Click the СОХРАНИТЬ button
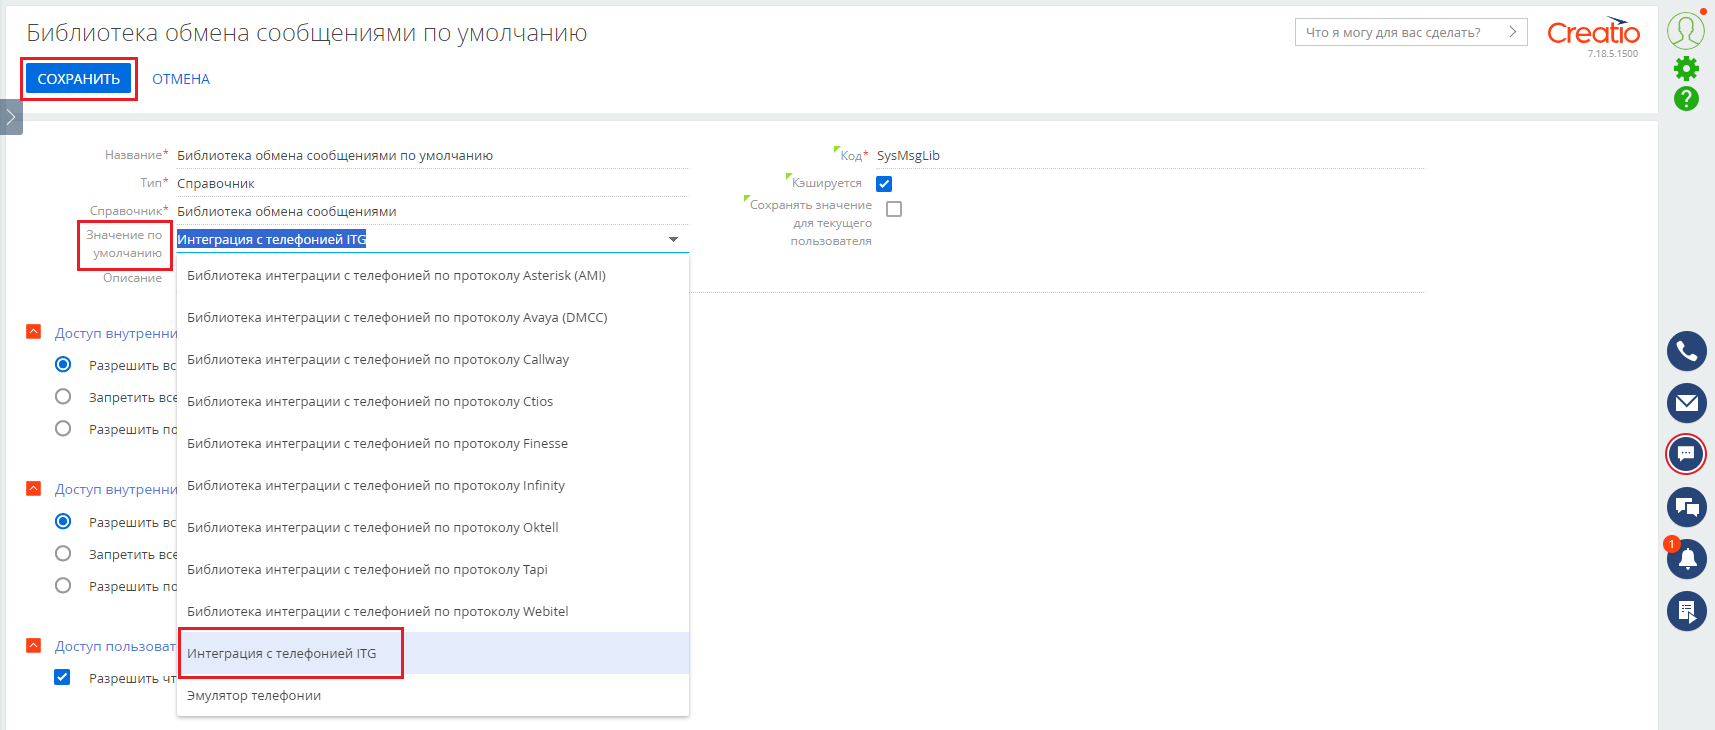The width and height of the screenshot is (1715, 730). pos(78,79)
